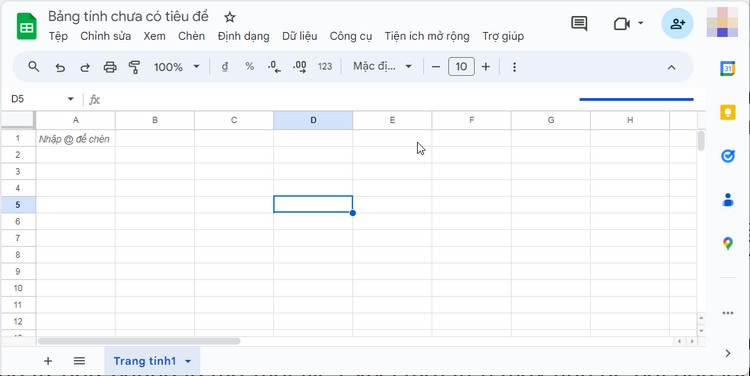The height and width of the screenshot is (376, 750).
Task: Select the font size field showing 10
Action: (461, 66)
